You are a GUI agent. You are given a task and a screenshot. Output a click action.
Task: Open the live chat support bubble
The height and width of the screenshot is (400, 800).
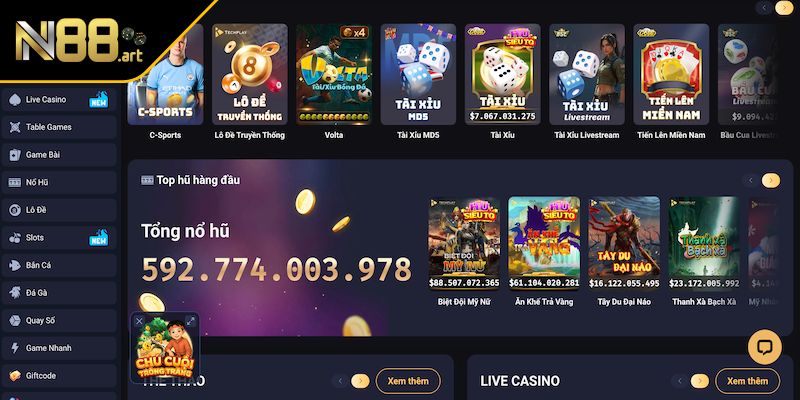pyautogui.click(x=764, y=347)
